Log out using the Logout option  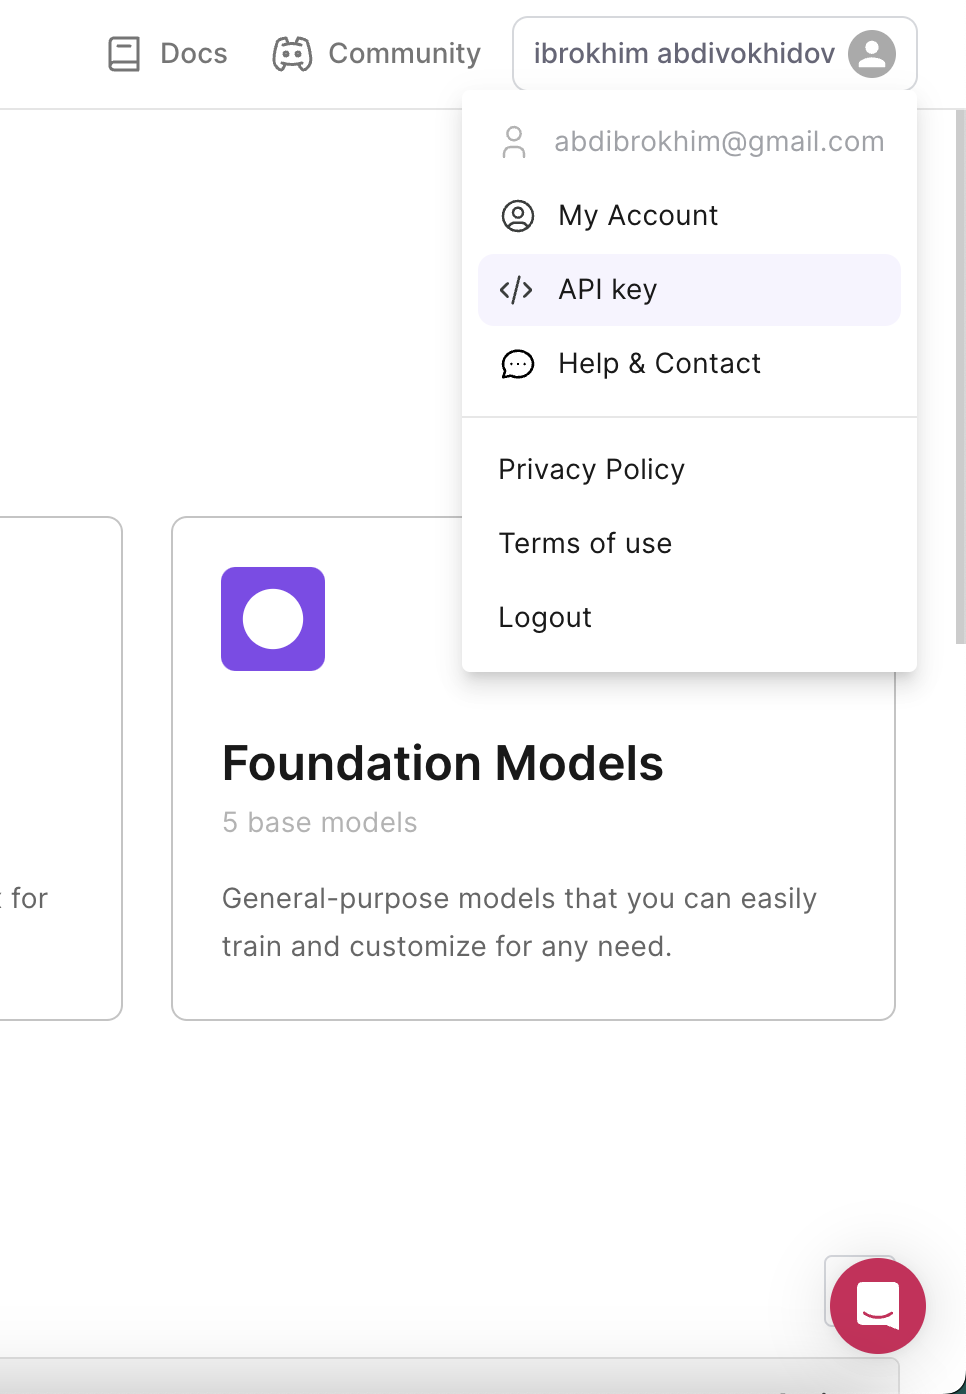click(x=545, y=618)
